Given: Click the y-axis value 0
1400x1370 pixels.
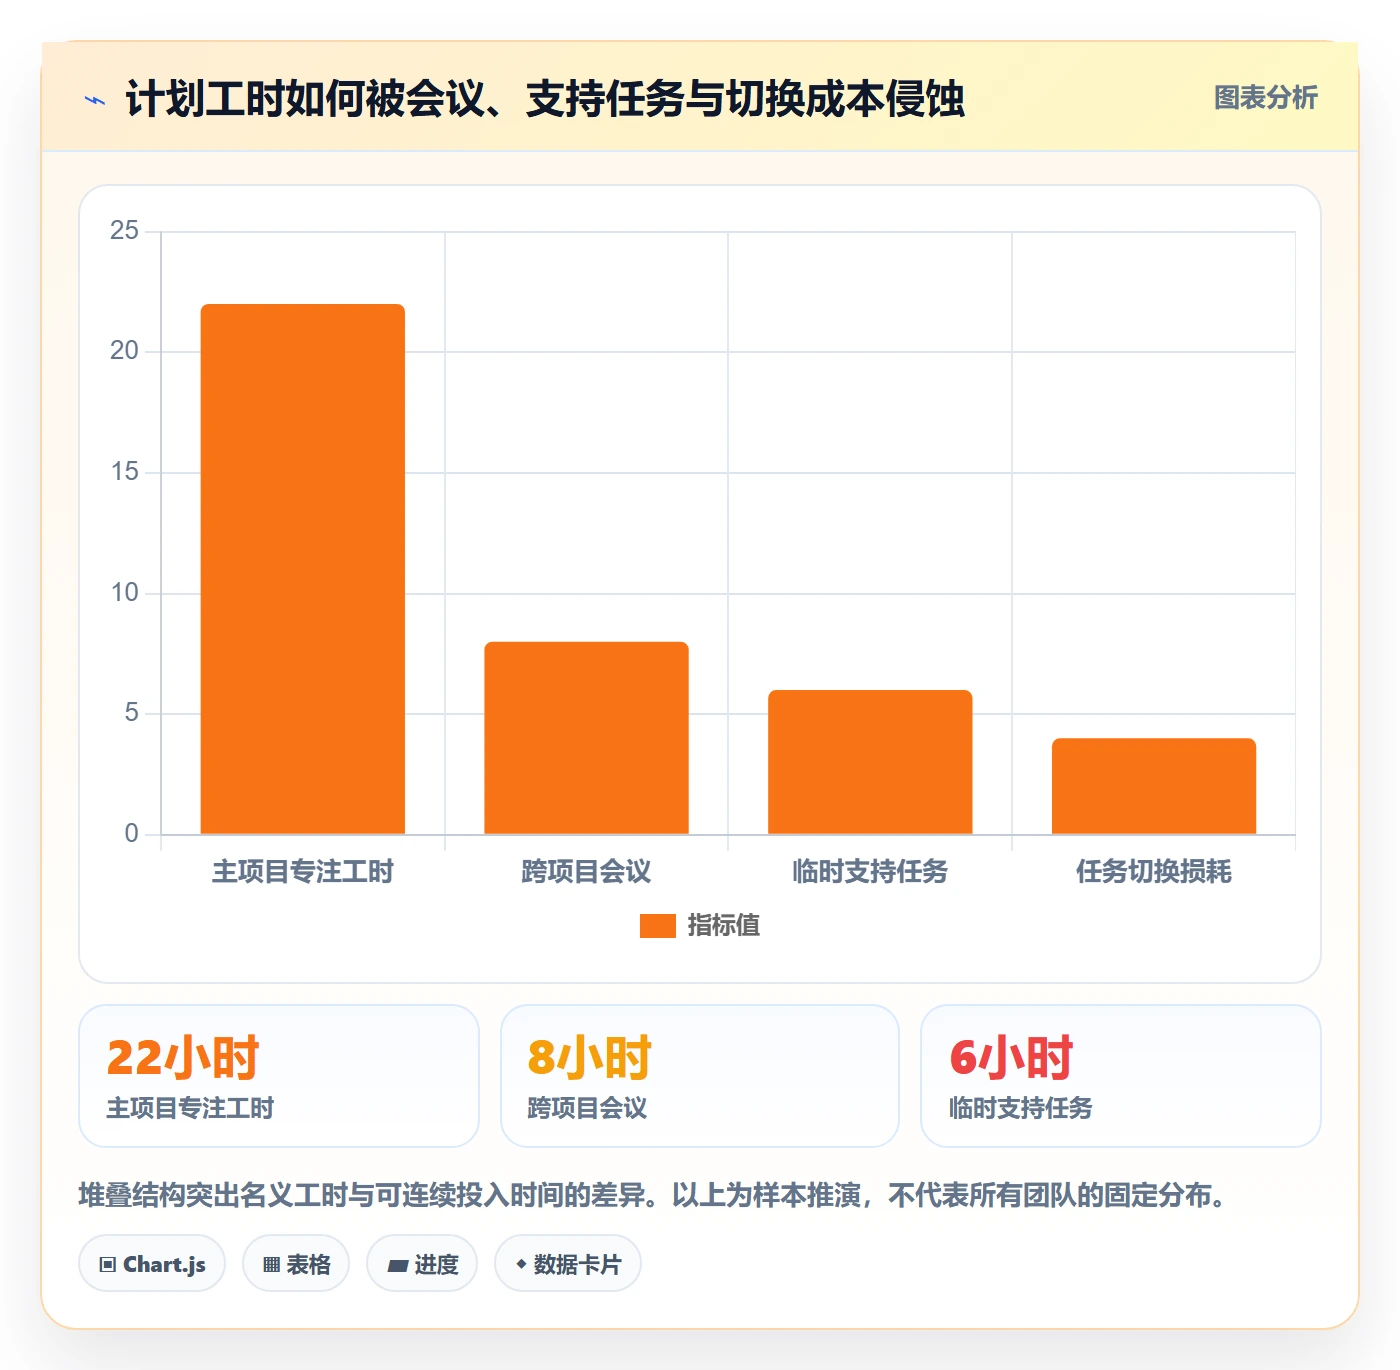Looking at the screenshot, I should point(132,834).
